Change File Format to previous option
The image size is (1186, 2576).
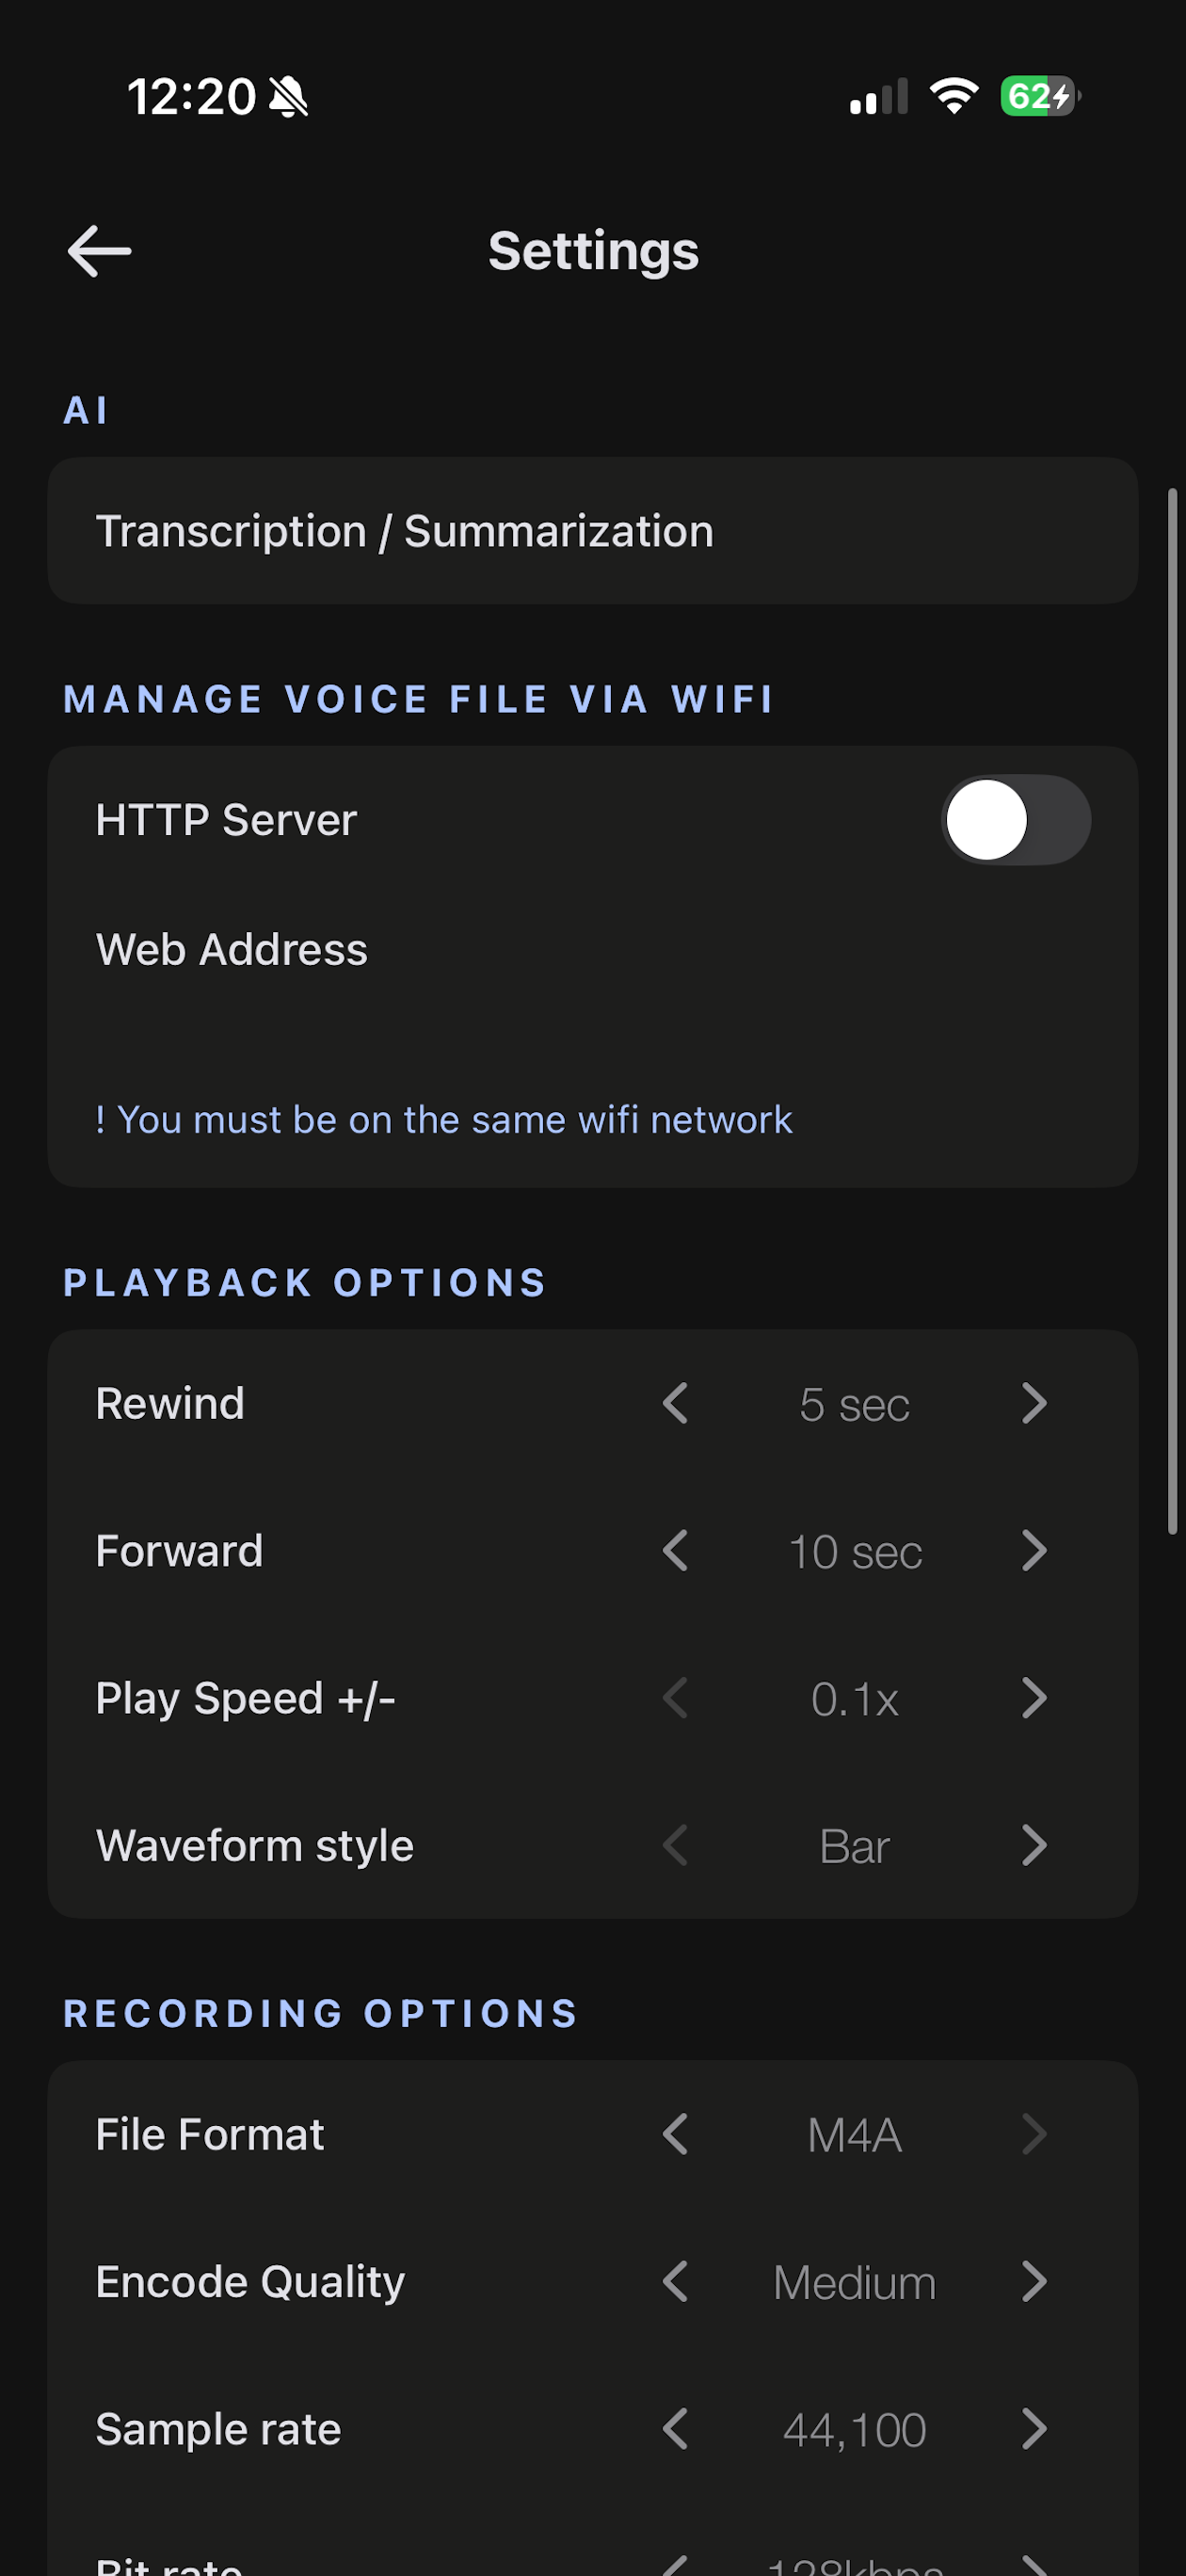[676, 2134]
